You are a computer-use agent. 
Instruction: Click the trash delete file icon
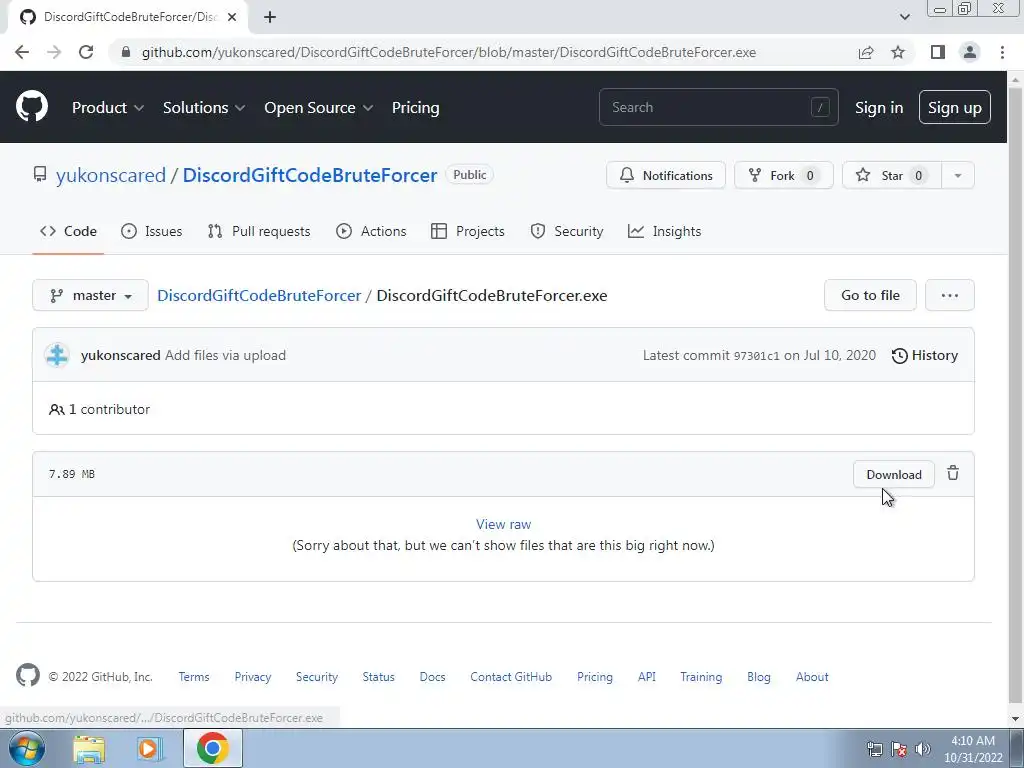tap(953, 473)
